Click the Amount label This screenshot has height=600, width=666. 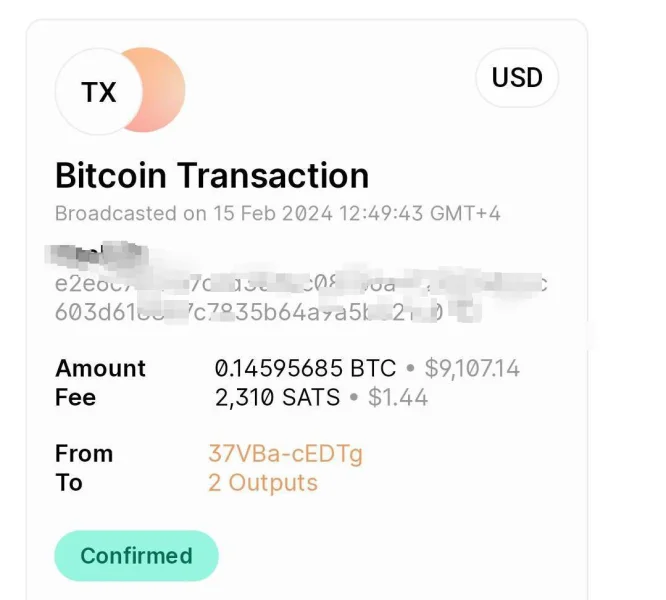[x=100, y=368]
